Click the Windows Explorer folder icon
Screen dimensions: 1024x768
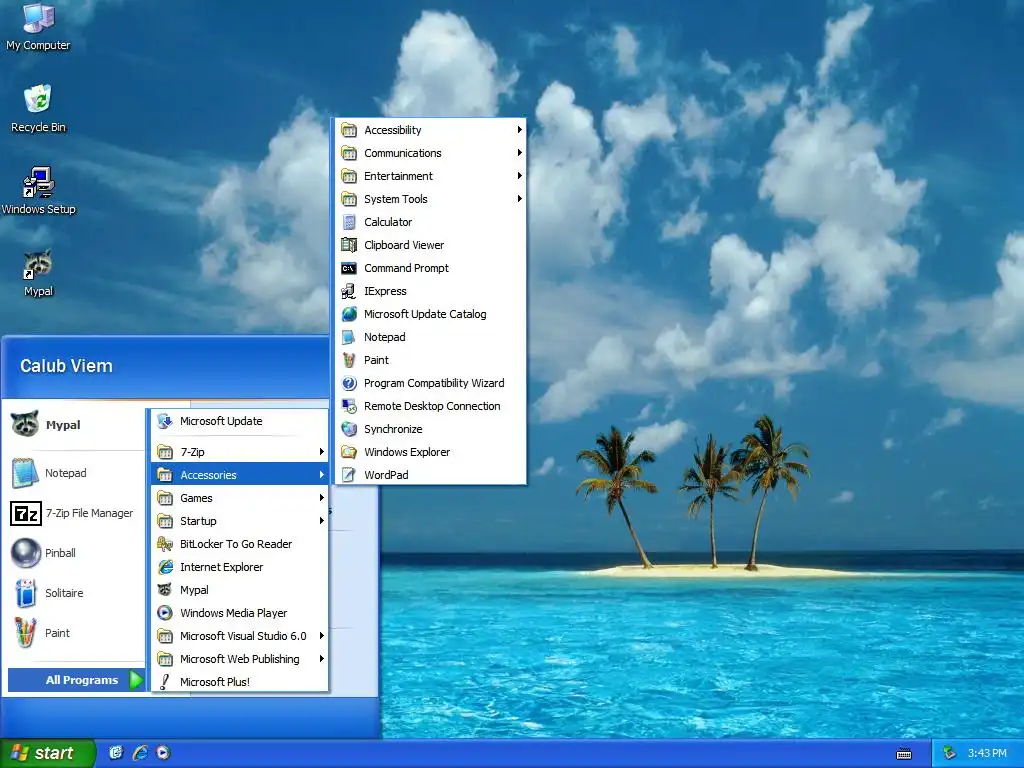pyautogui.click(x=349, y=452)
